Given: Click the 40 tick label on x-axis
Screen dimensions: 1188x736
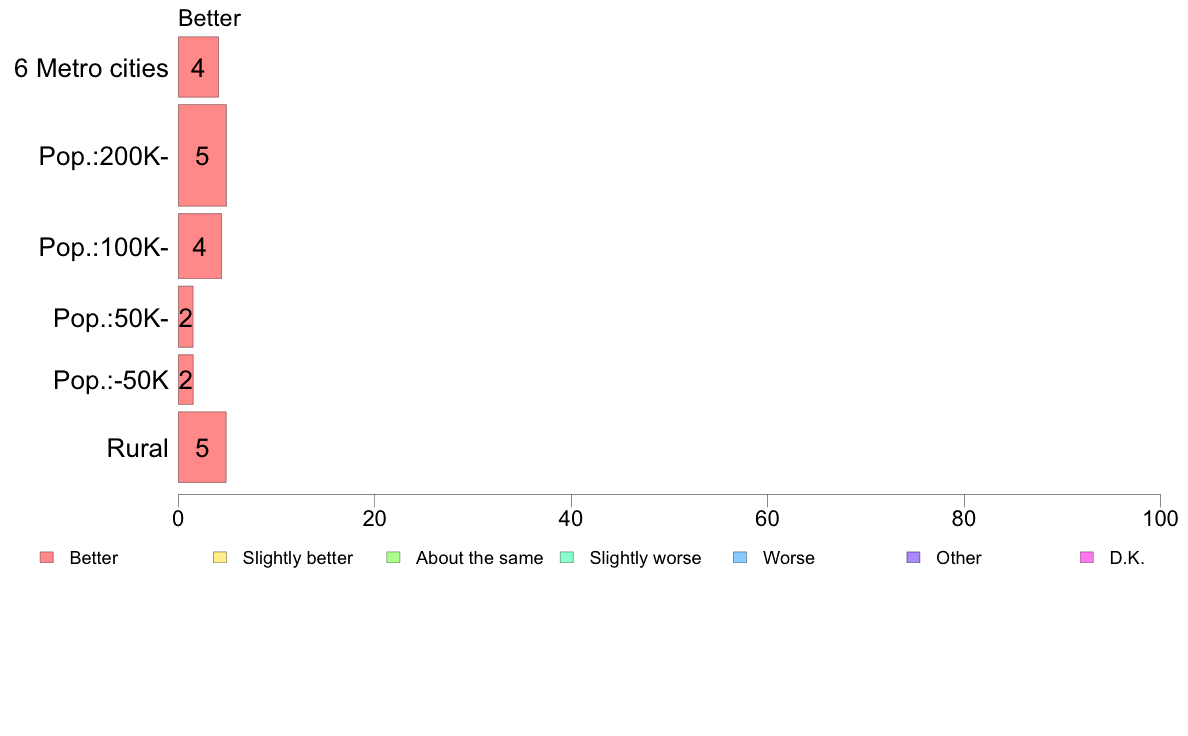Looking at the screenshot, I should pyautogui.click(x=571, y=518).
